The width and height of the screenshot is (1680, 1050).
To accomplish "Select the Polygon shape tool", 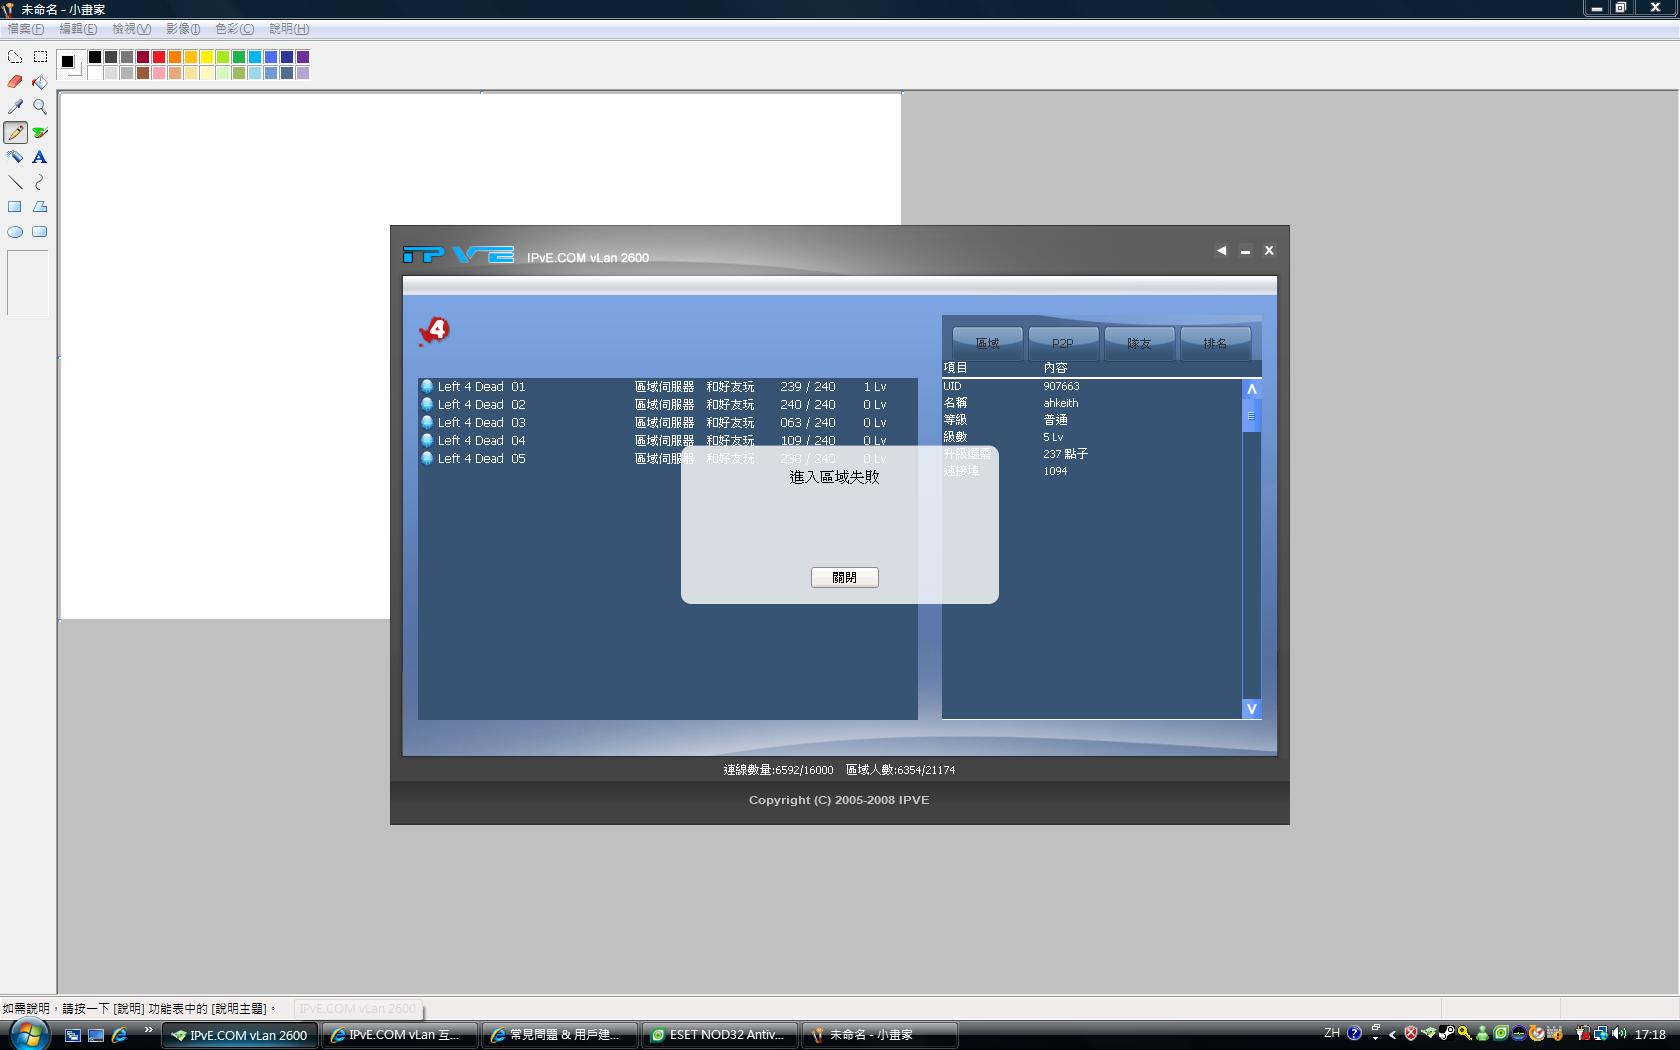I will click(40, 207).
